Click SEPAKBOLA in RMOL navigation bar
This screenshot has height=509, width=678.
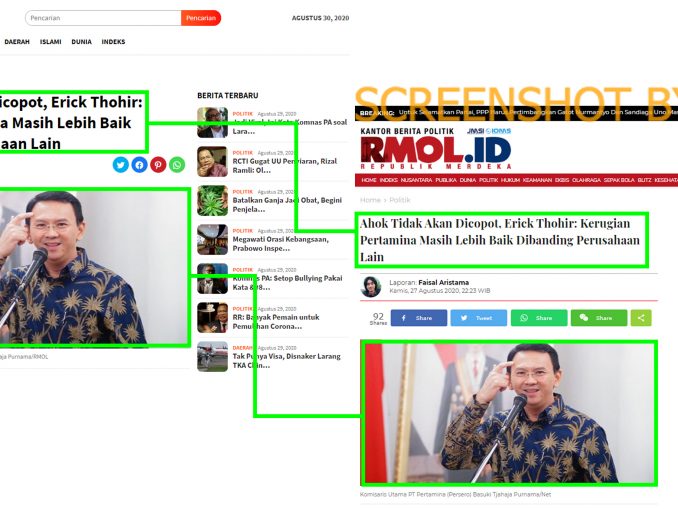(619, 180)
